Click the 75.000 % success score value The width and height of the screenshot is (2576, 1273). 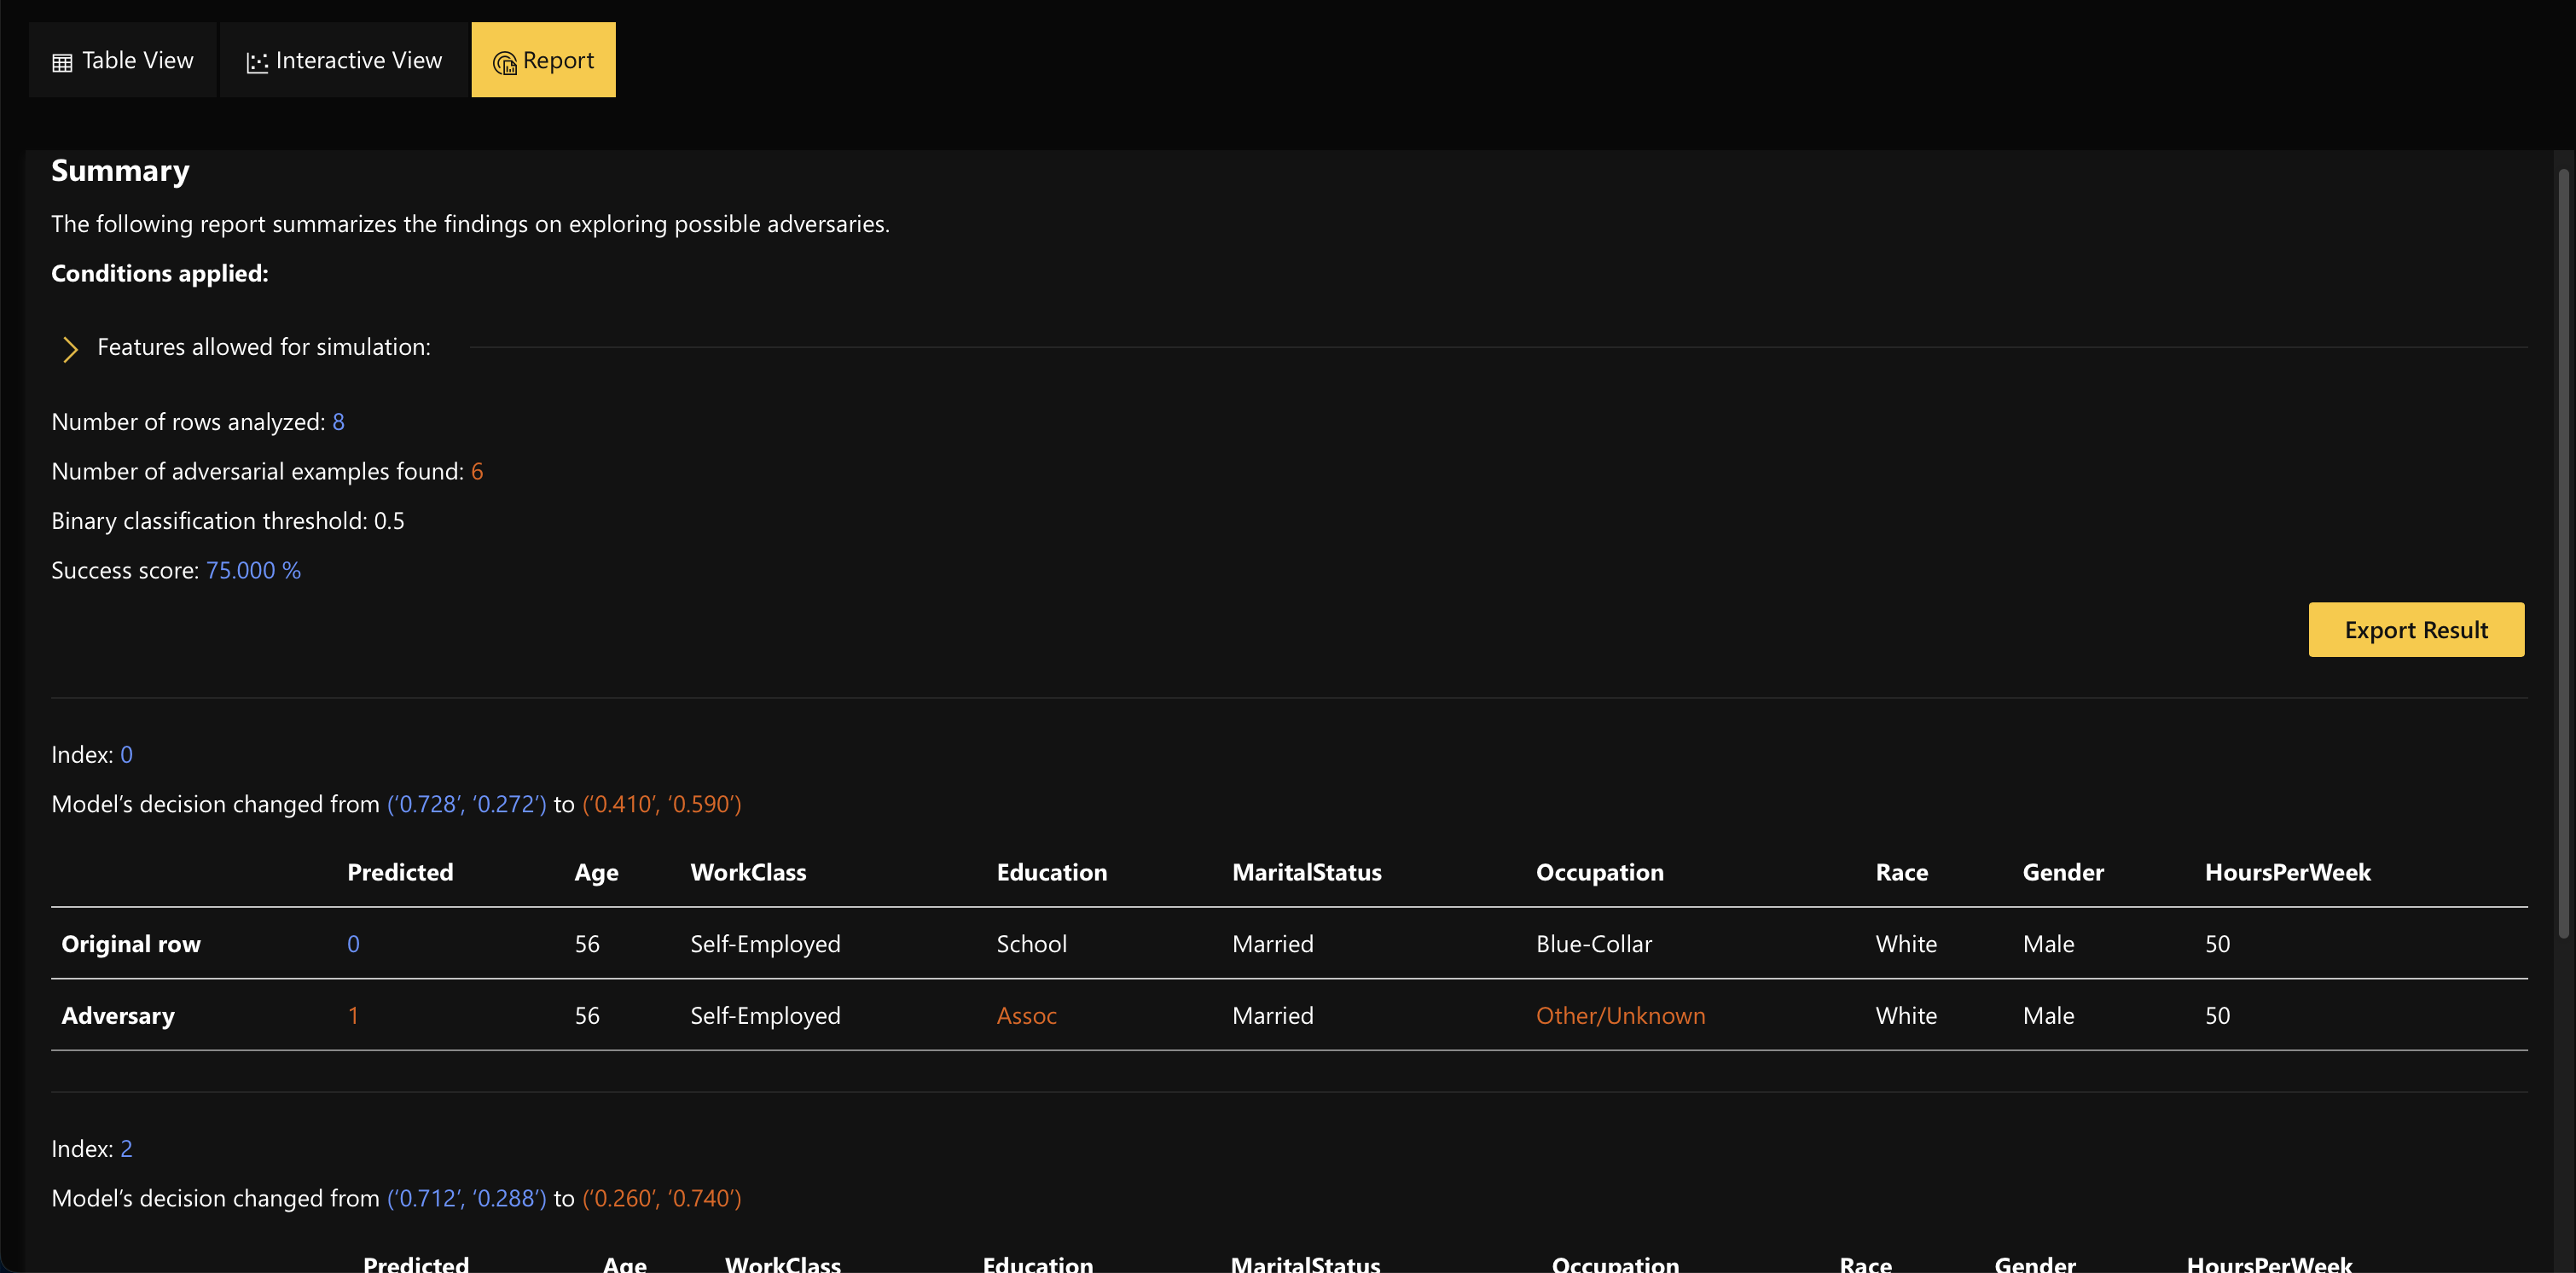[x=253, y=570]
